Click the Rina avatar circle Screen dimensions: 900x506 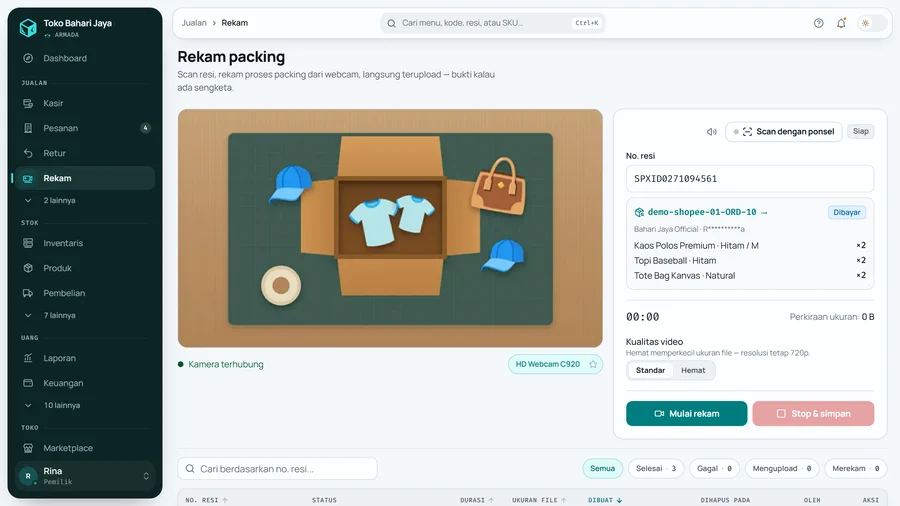click(x=28, y=476)
